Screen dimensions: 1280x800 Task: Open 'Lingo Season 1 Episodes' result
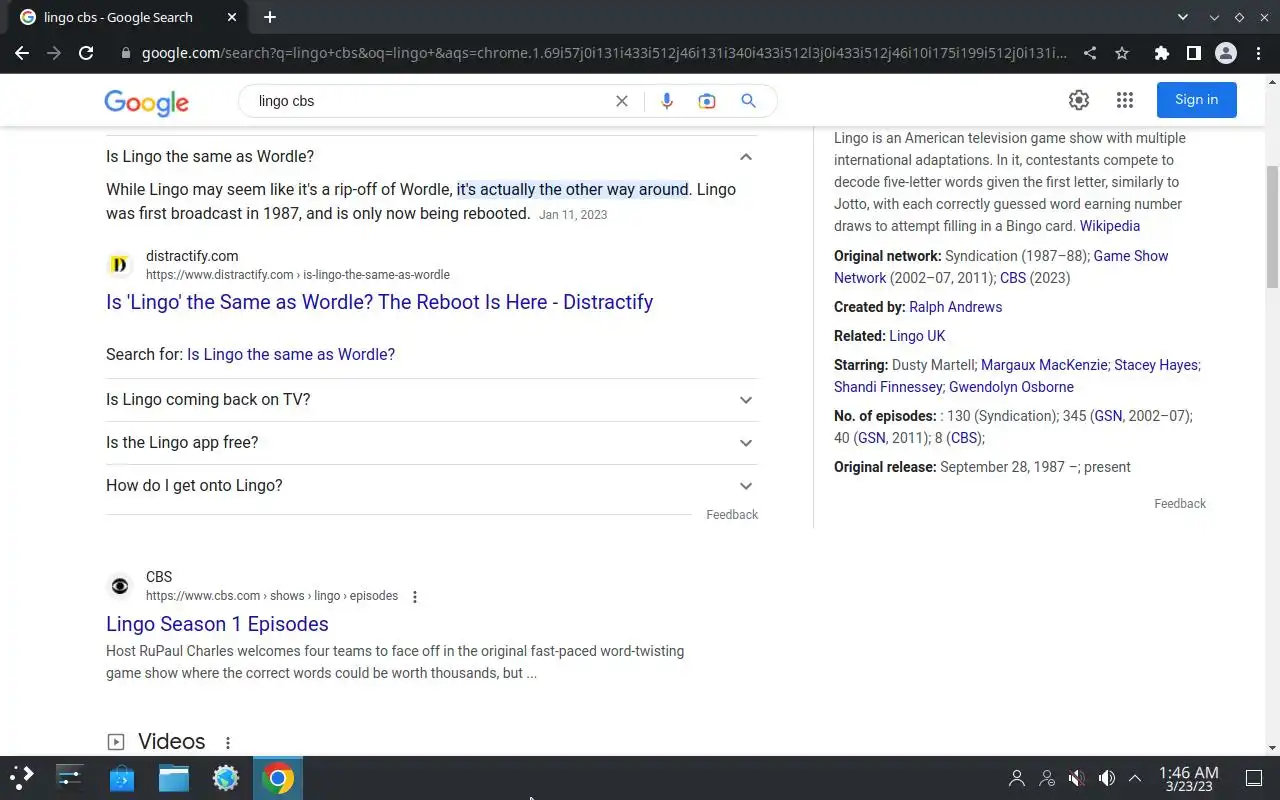click(217, 624)
